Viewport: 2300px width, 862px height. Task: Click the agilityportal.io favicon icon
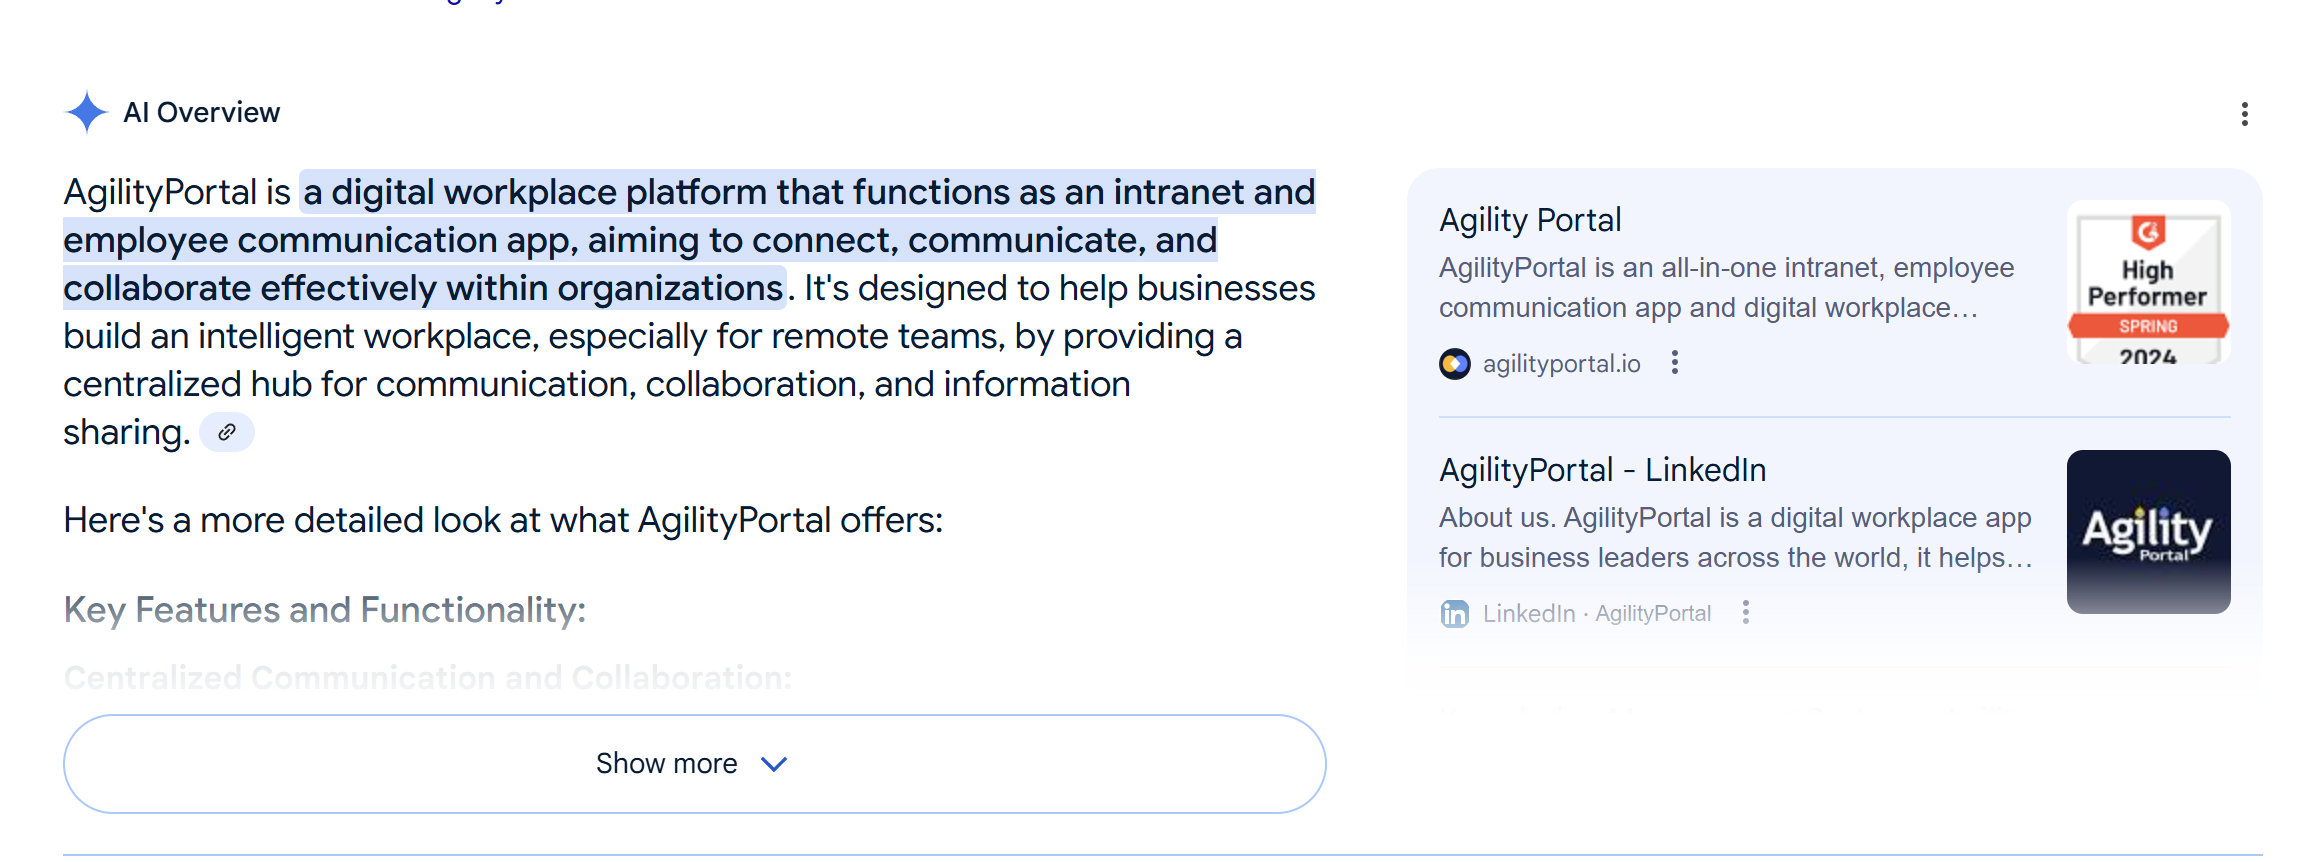click(1454, 364)
